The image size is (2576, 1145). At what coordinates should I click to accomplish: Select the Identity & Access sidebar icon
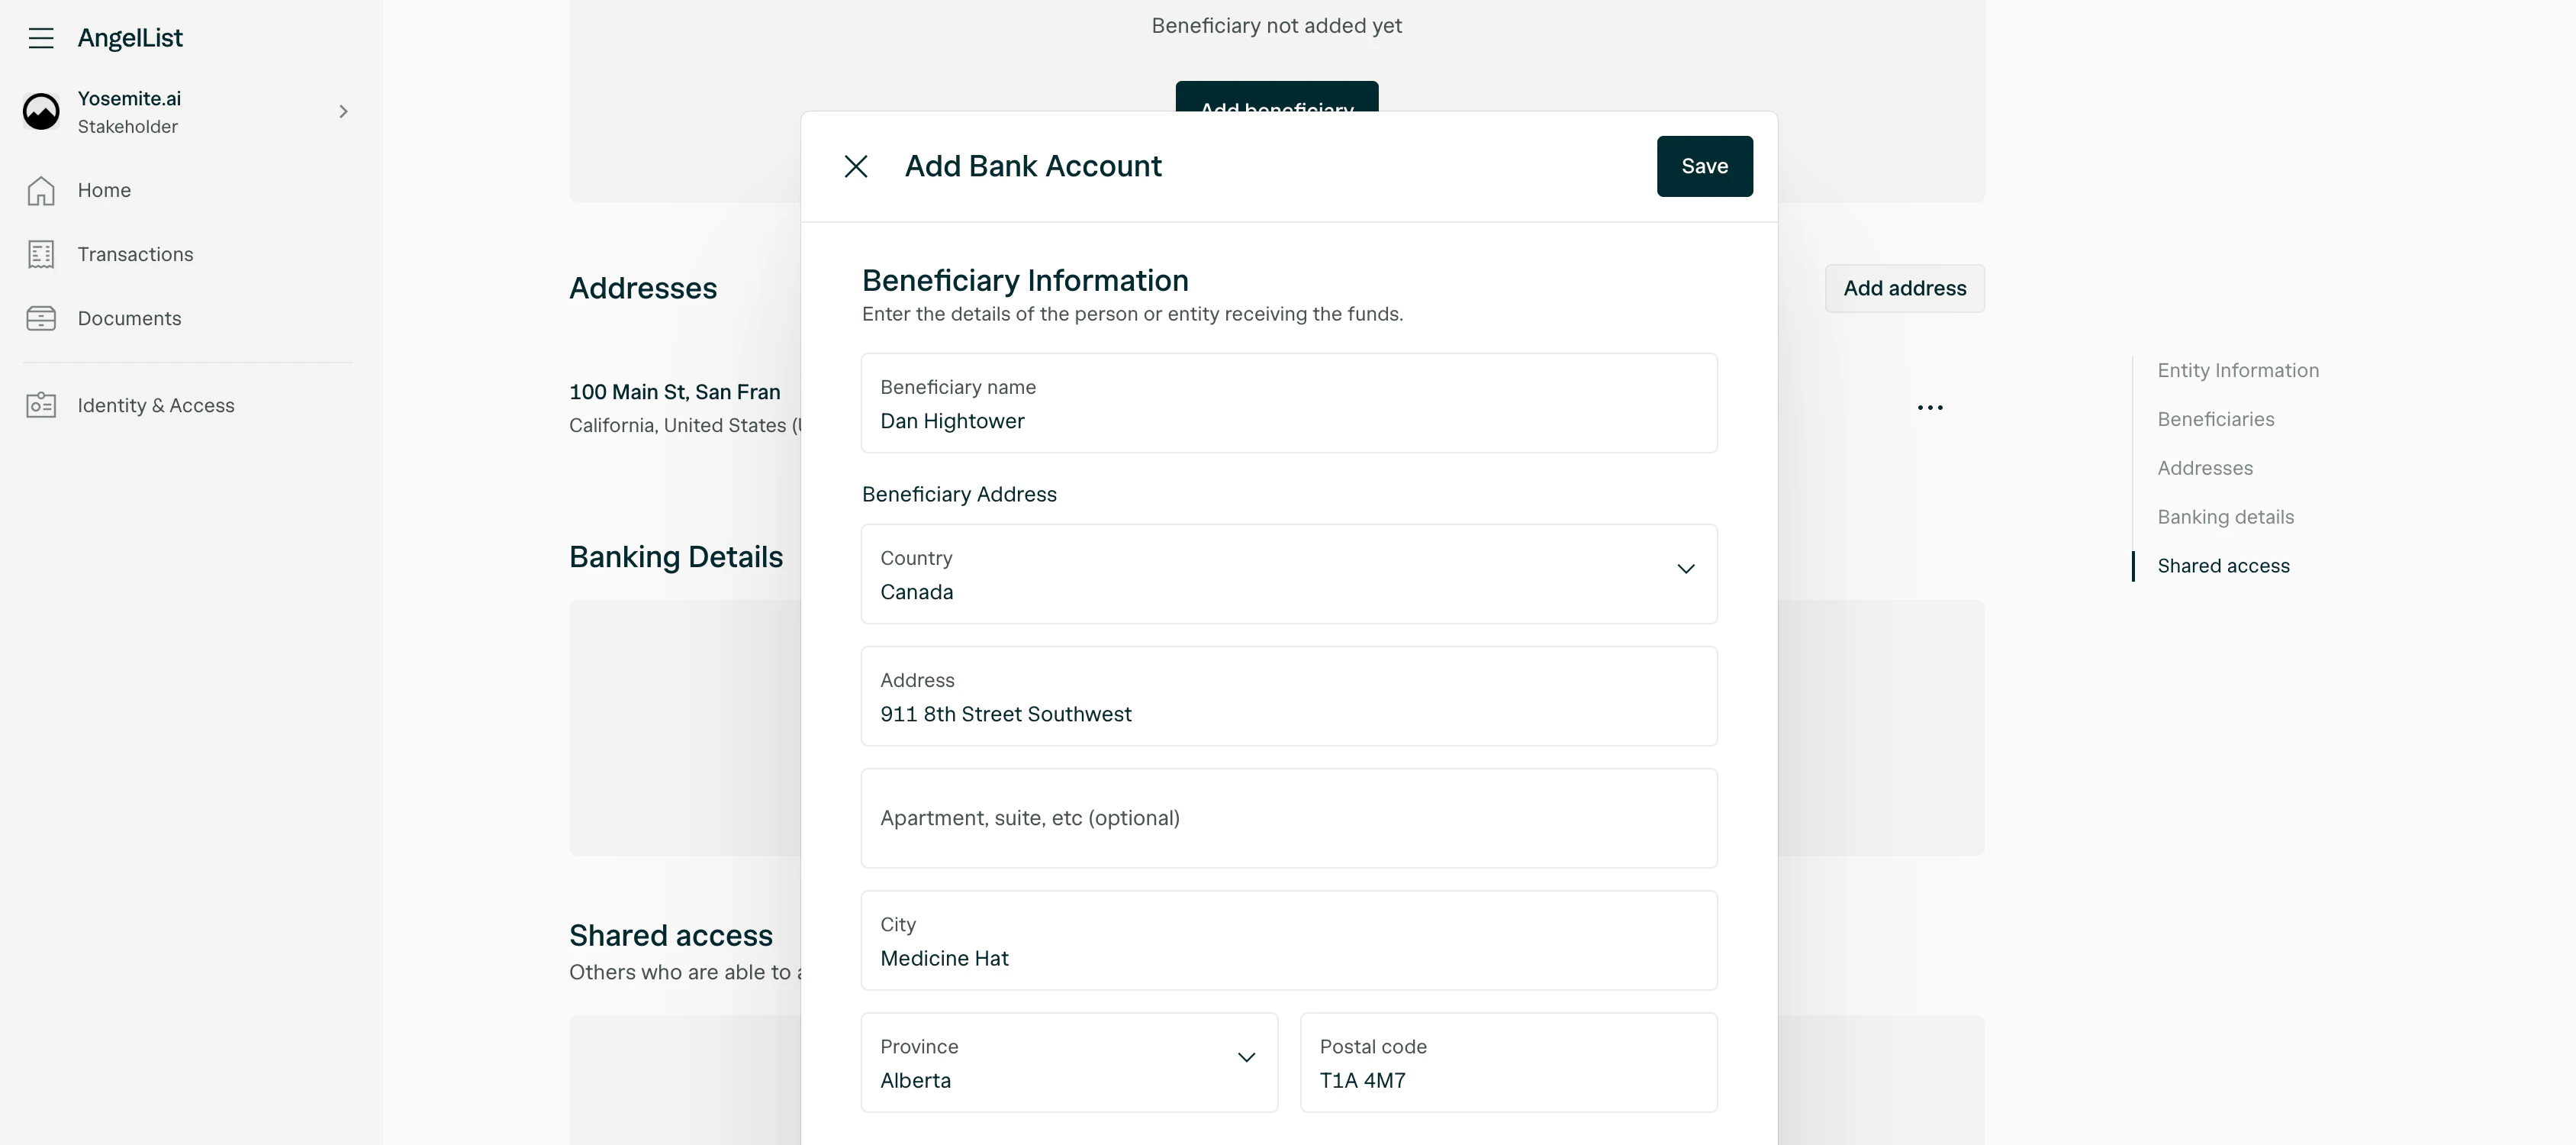41,406
